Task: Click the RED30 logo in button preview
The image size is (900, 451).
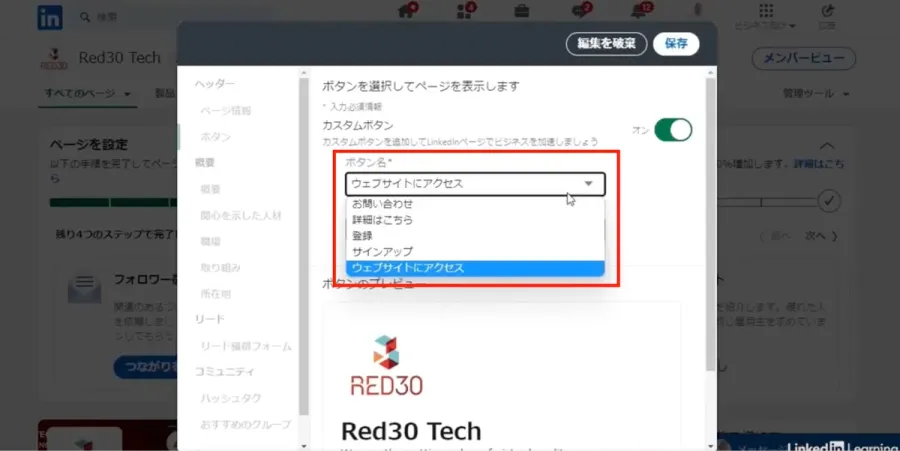Action: coord(386,366)
